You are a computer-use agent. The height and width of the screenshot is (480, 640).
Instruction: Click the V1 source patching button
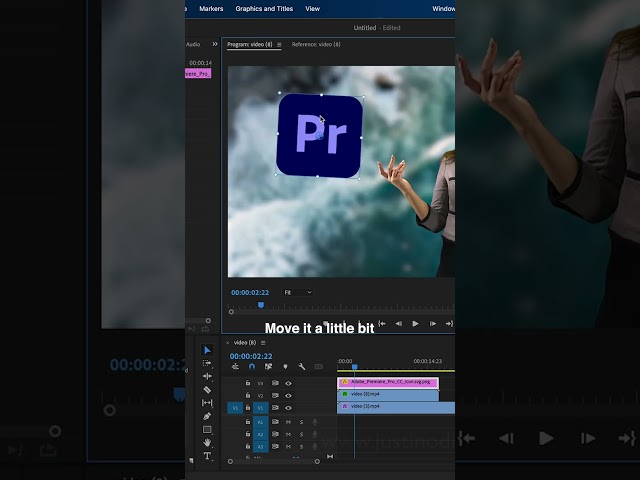[x=235, y=408]
